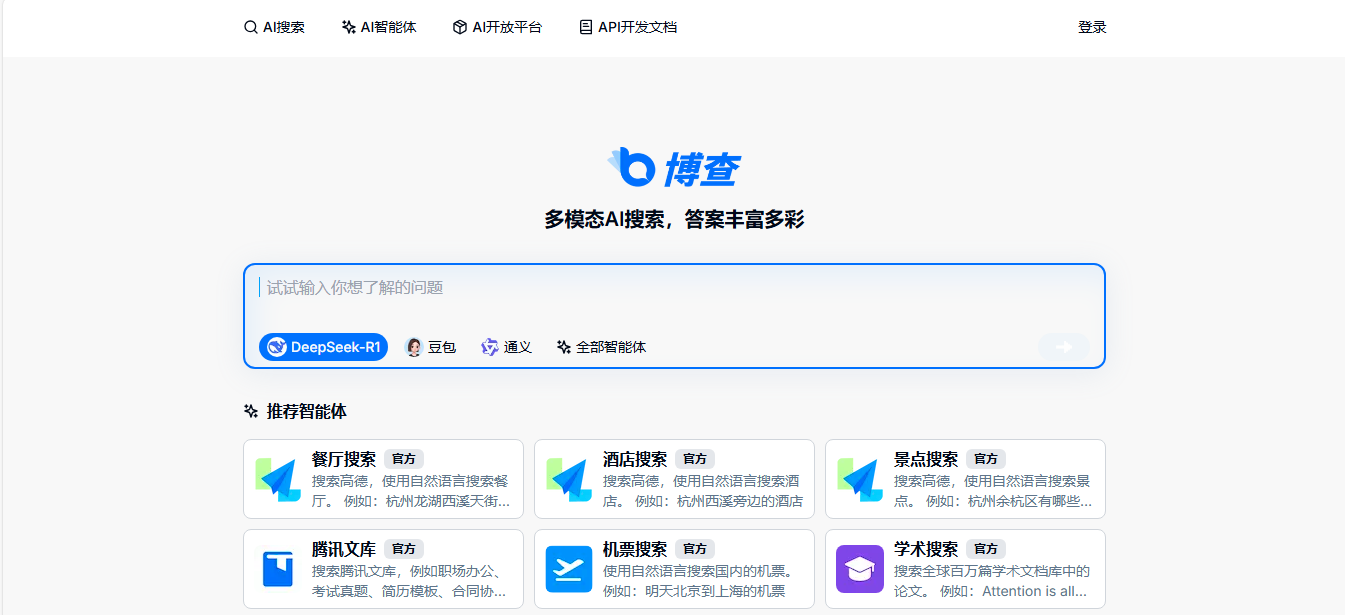This screenshot has width=1345, height=615.
Task: Open the 腾讯文库 agent title
Action: (x=344, y=549)
